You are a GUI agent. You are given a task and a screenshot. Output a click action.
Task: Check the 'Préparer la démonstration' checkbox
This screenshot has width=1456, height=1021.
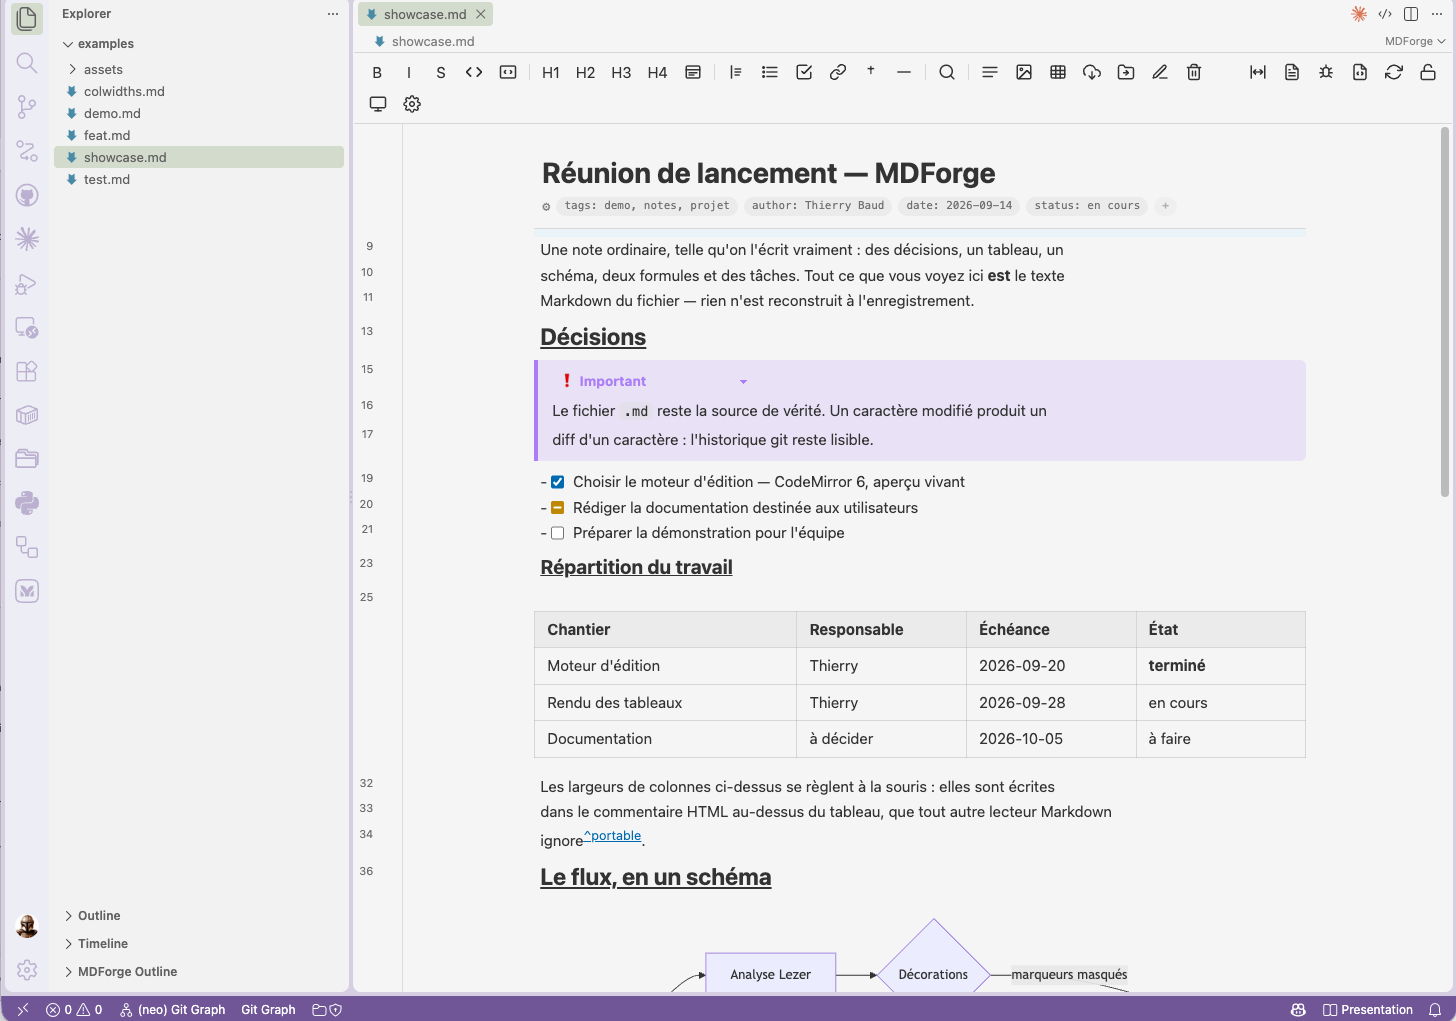point(558,533)
